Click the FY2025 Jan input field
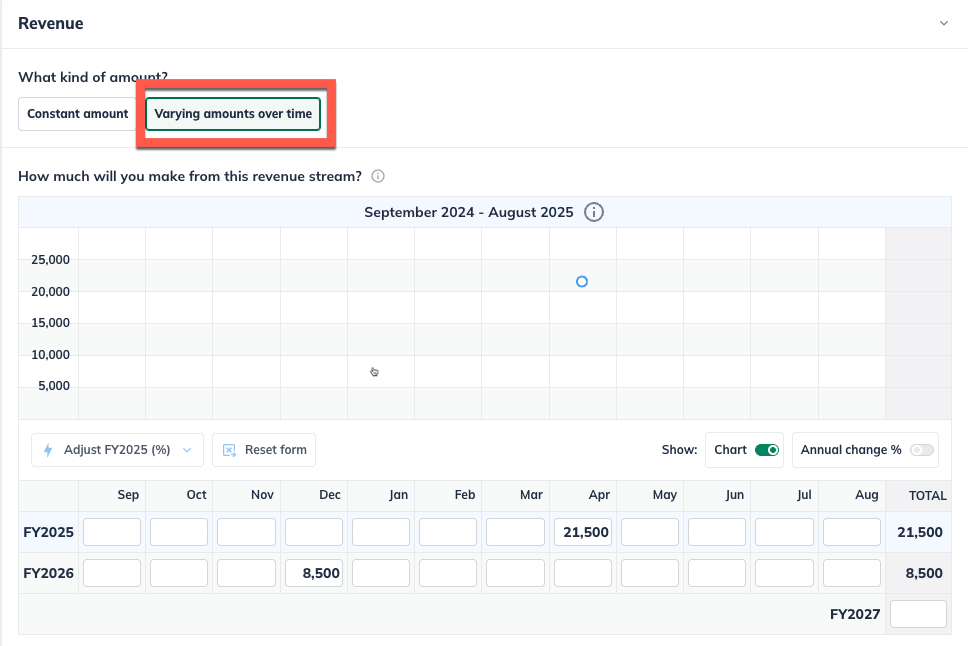 [381, 532]
